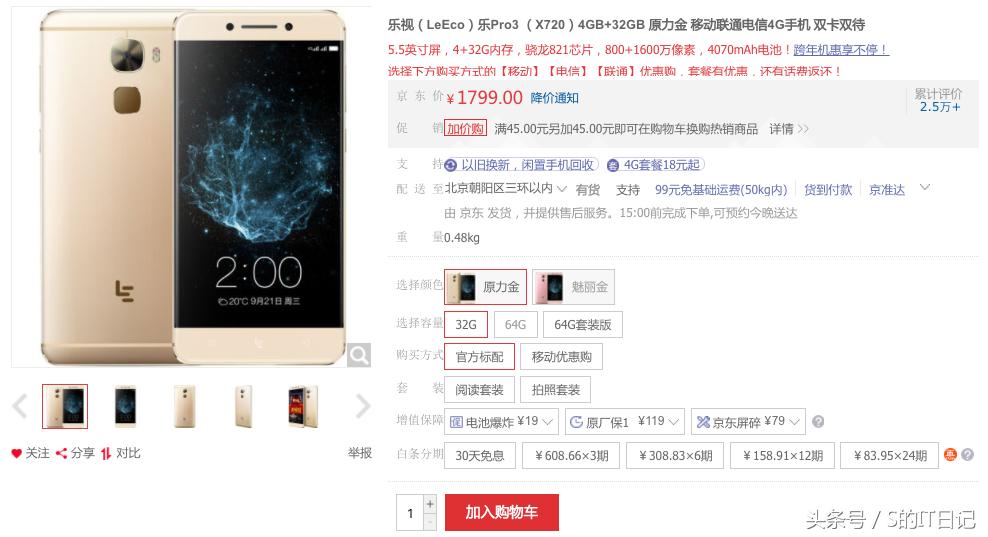Show next thumbnails with right arrow
This screenshot has height=537, width=988.
point(362,407)
